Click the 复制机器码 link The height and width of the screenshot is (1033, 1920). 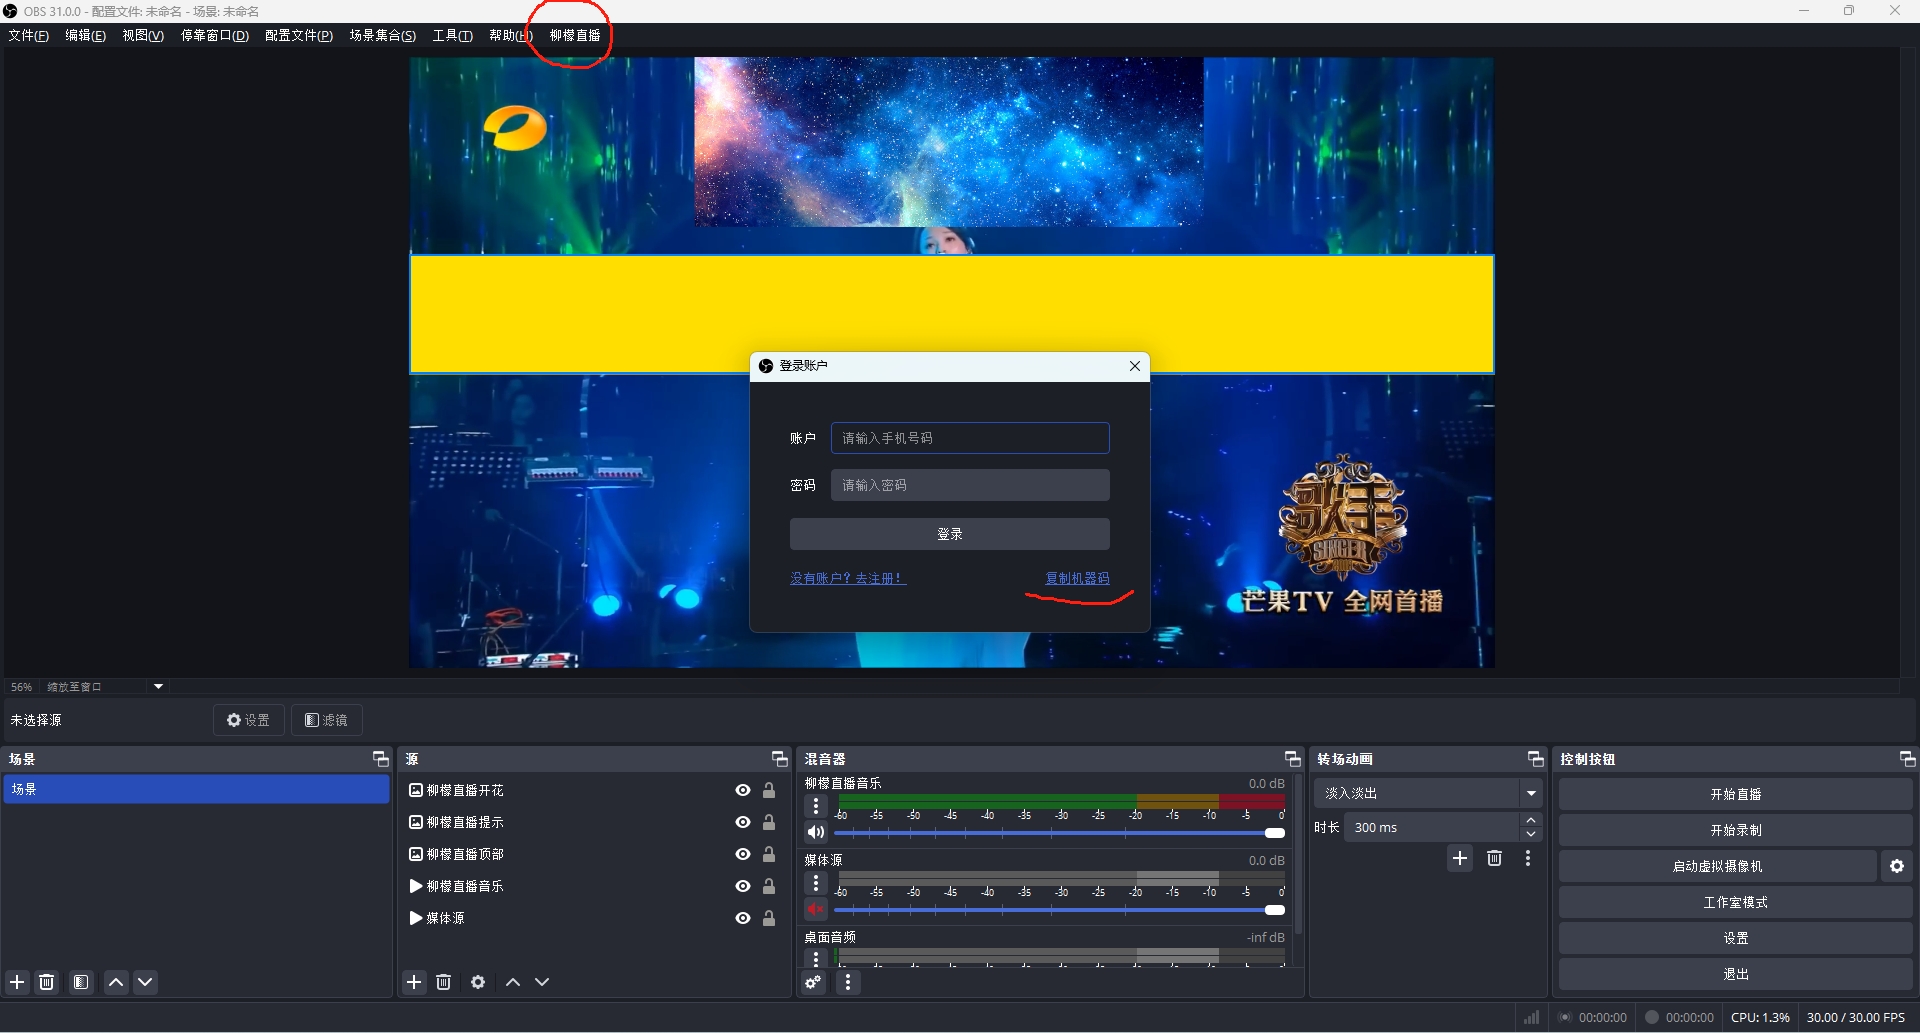(x=1077, y=578)
